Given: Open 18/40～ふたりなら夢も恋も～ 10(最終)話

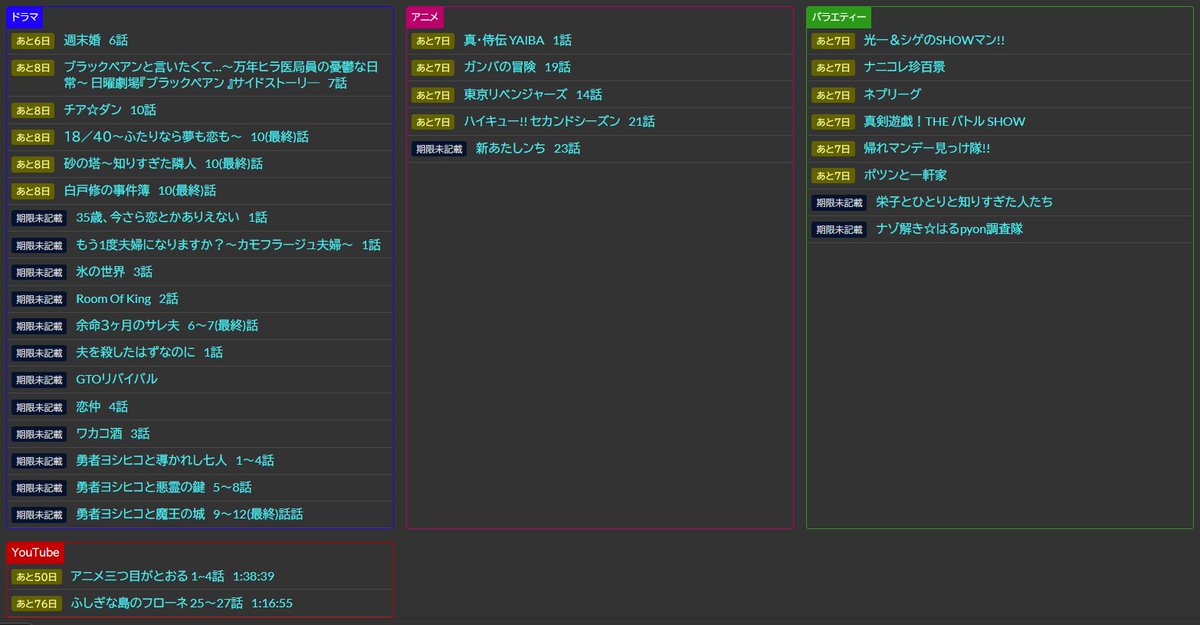Looking at the screenshot, I should [x=186, y=137].
